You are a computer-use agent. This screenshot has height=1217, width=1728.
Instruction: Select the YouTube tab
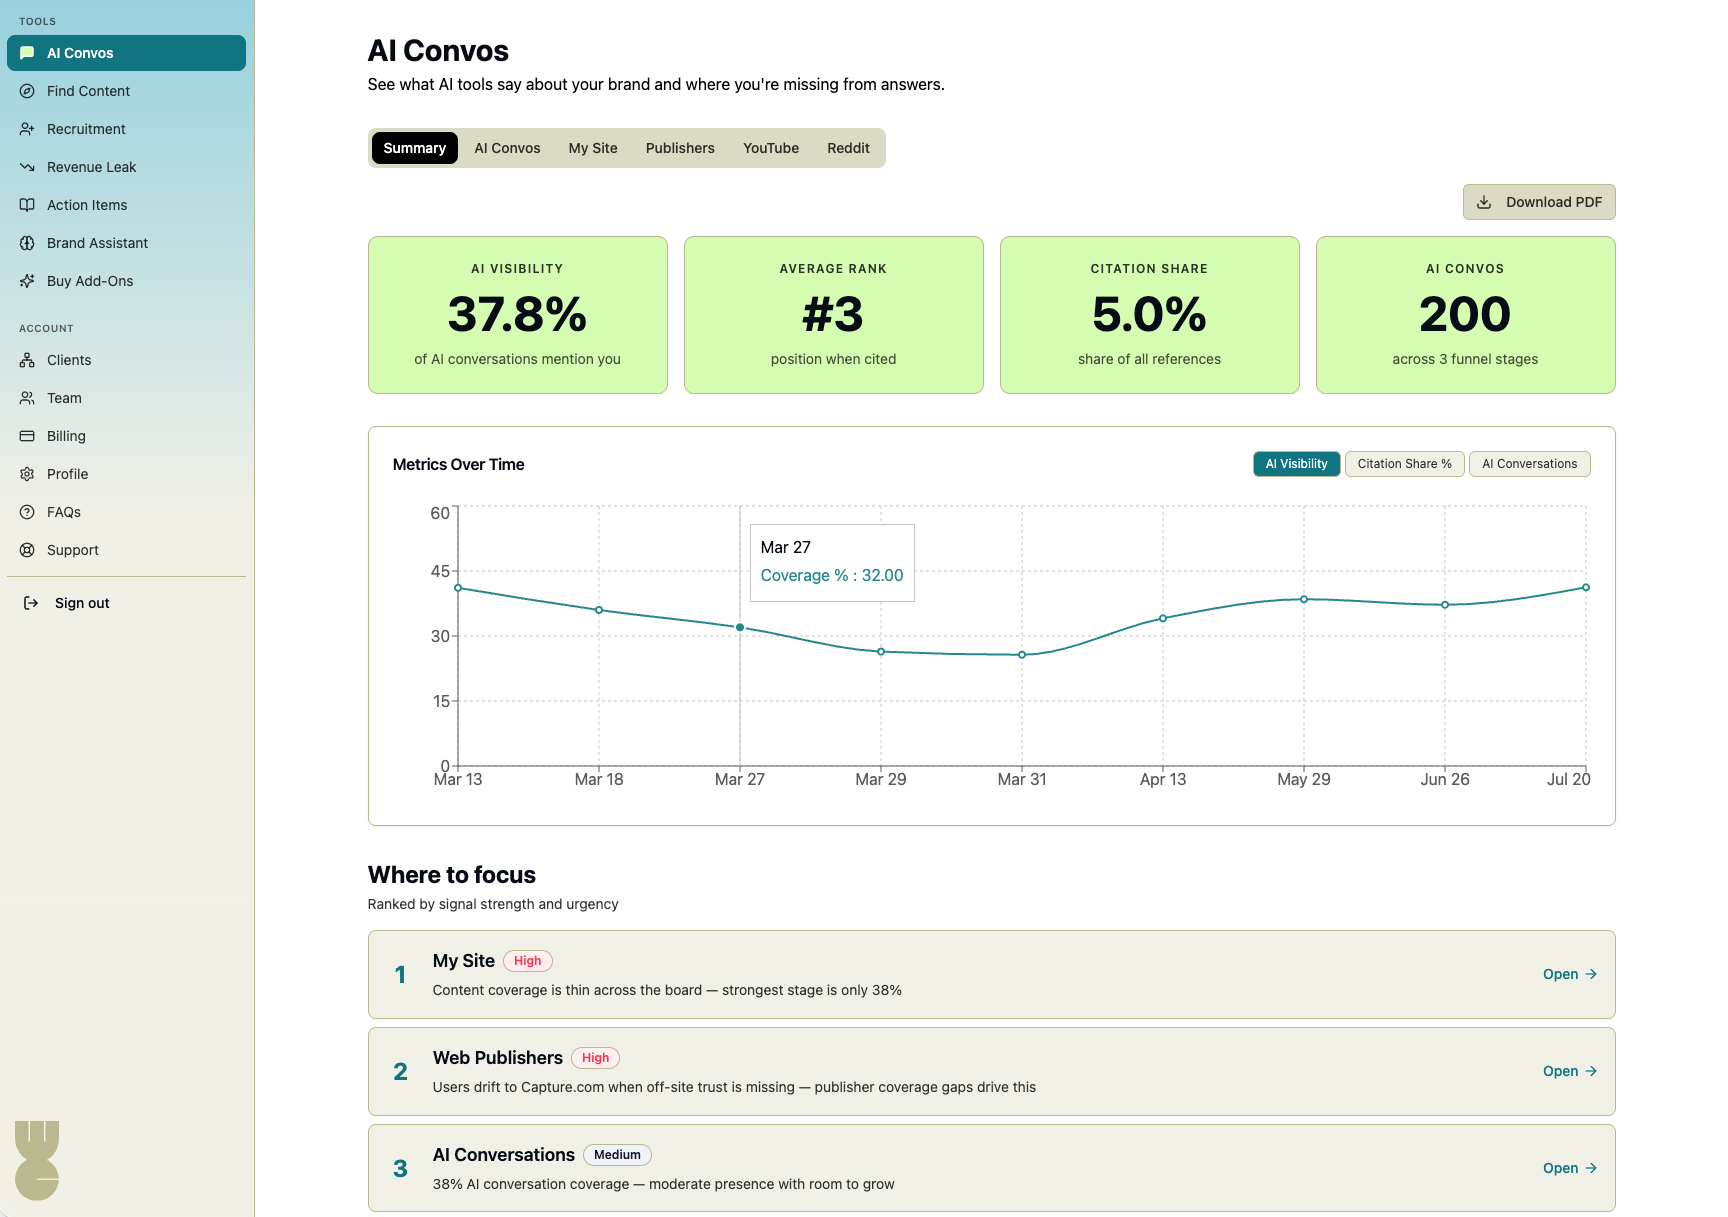pyautogui.click(x=771, y=148)
